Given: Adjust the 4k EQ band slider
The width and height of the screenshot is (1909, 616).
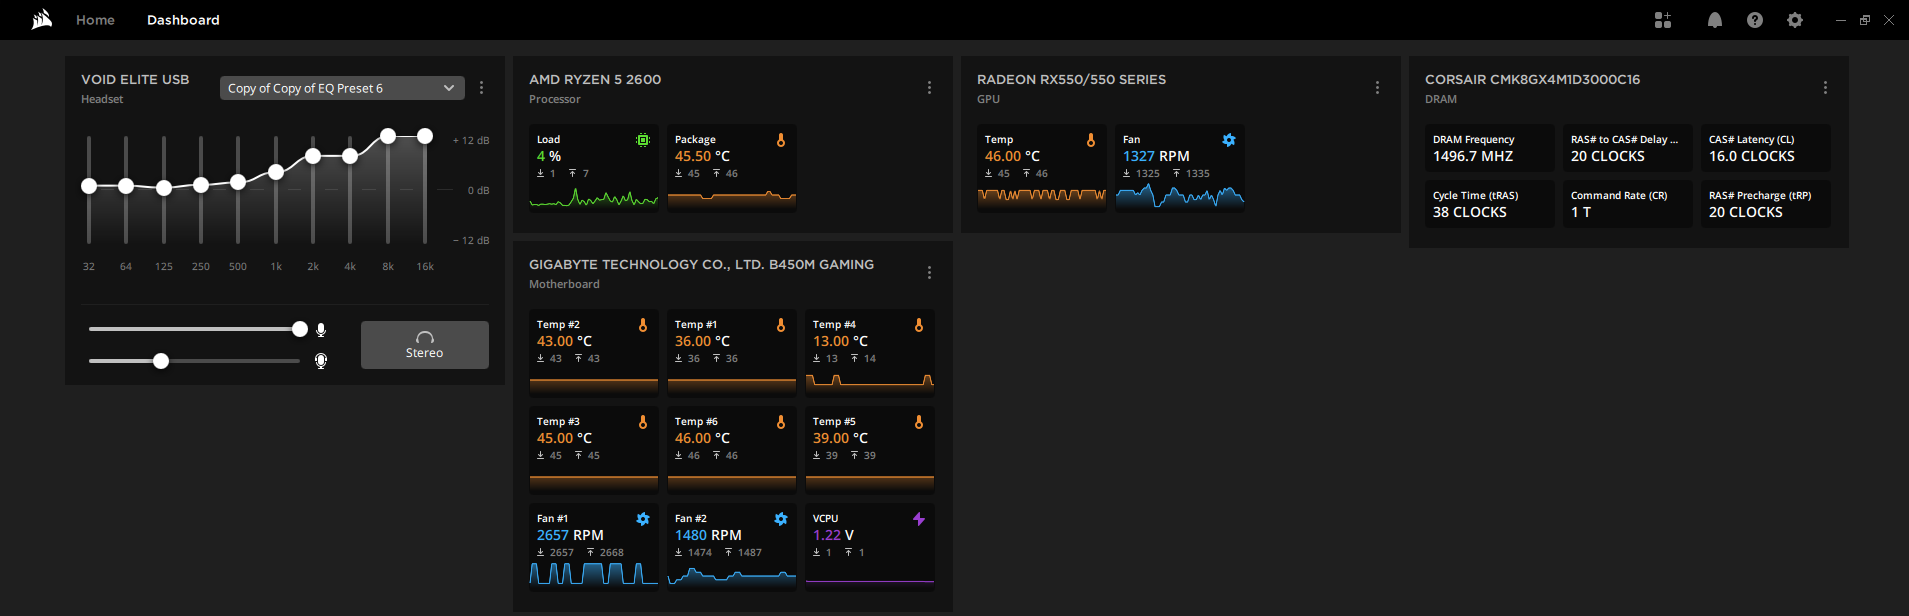Looking at the screenshot, I should point(350,156).
